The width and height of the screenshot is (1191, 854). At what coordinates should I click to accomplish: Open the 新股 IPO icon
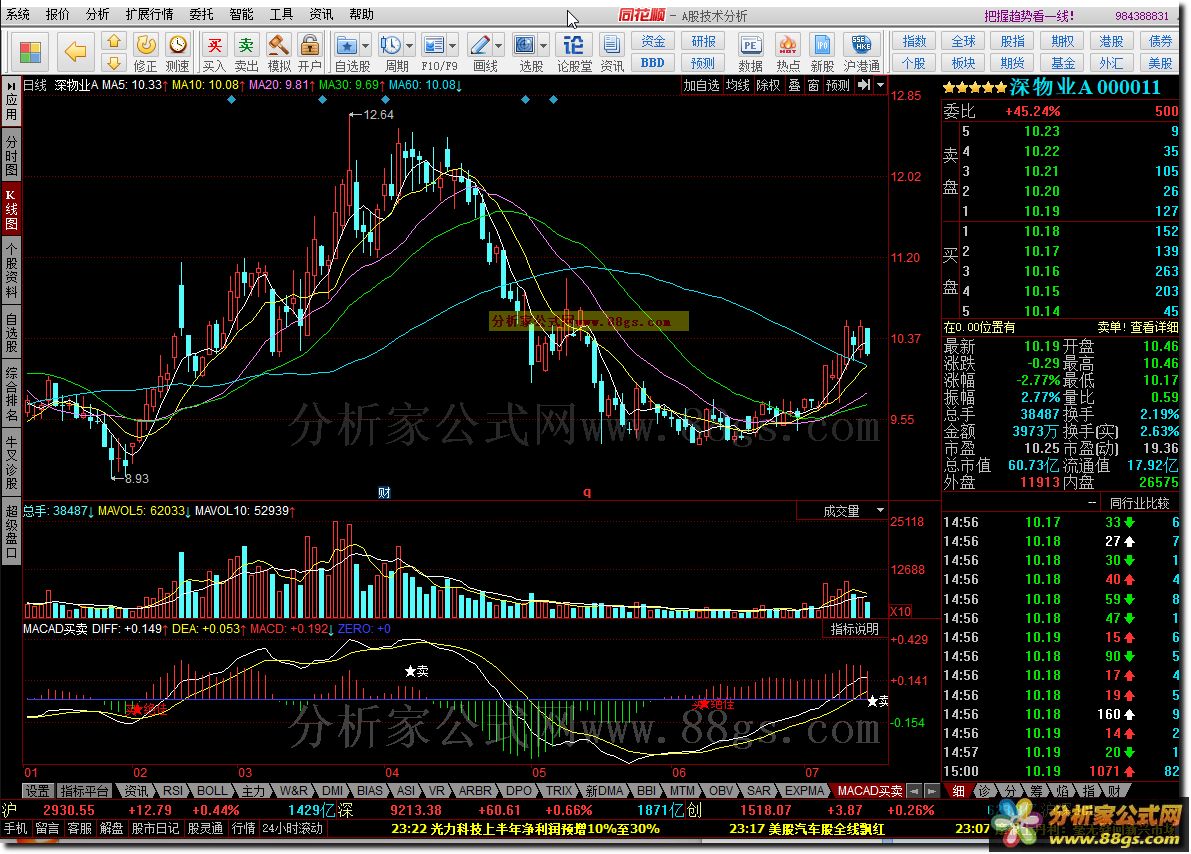click(822, 52)
